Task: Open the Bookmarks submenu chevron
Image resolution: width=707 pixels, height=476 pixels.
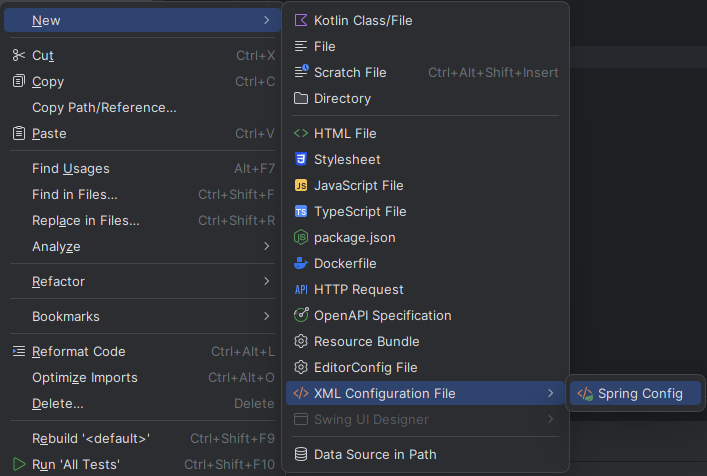Action: coord(266,316)
